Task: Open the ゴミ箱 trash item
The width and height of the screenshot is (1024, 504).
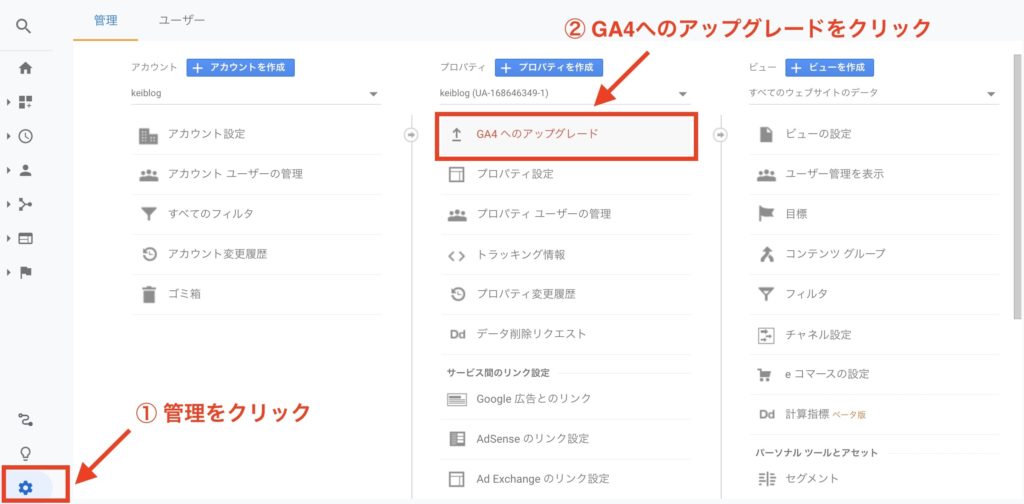Action: 257,294
